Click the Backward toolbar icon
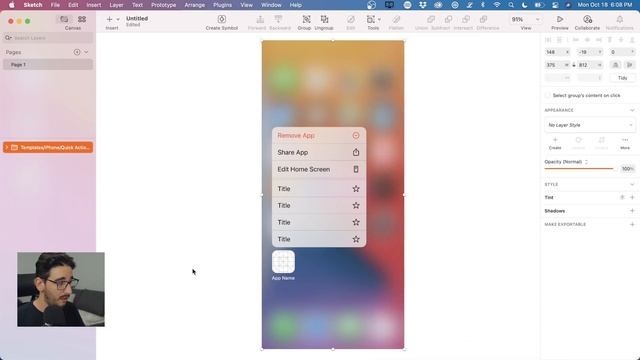 [x=278, y=19]
